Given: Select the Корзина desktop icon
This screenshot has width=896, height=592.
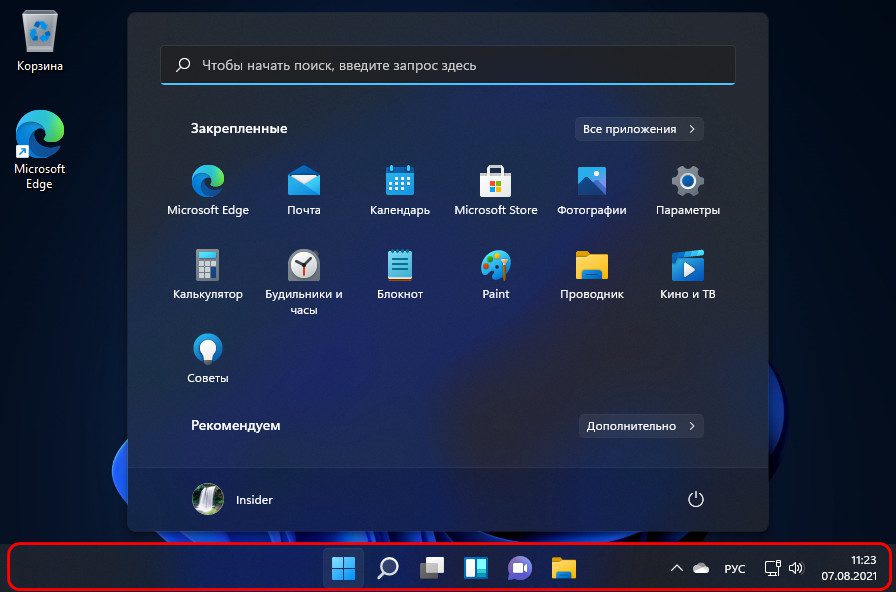Looking at the screenshot, I should [x=39, y=41].
